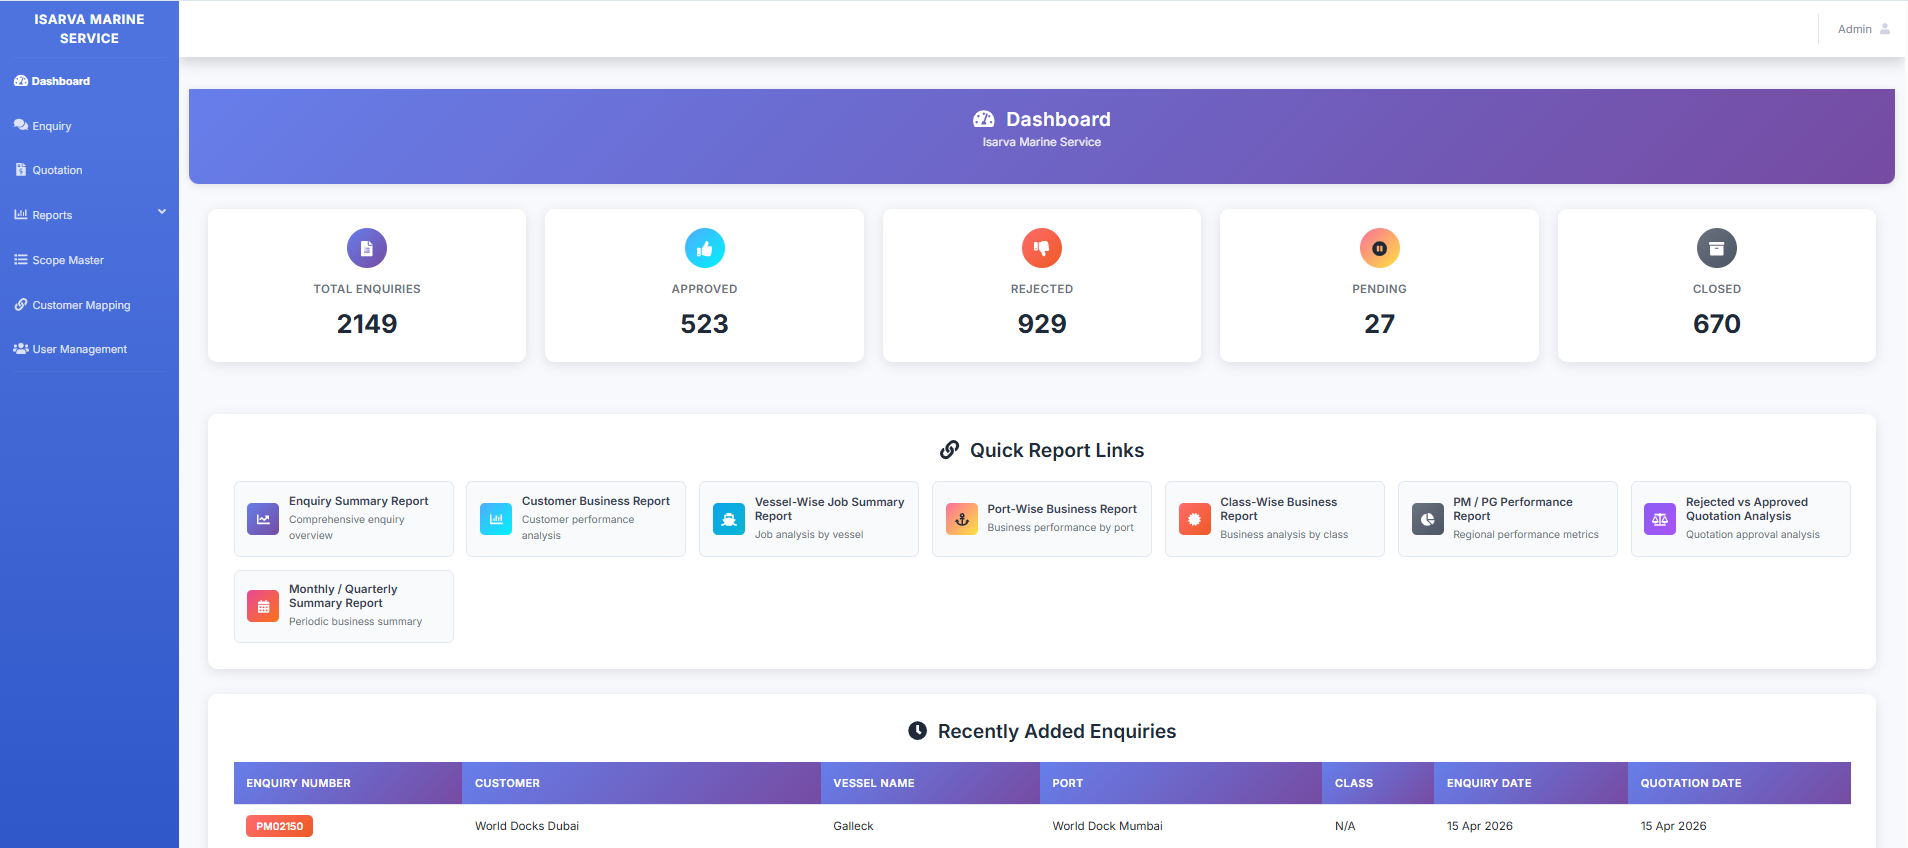This screenshot has width=1908, height=848.
Task: Click the Vessel-Wise Job Summary ship icon
Action: [729, 519]
